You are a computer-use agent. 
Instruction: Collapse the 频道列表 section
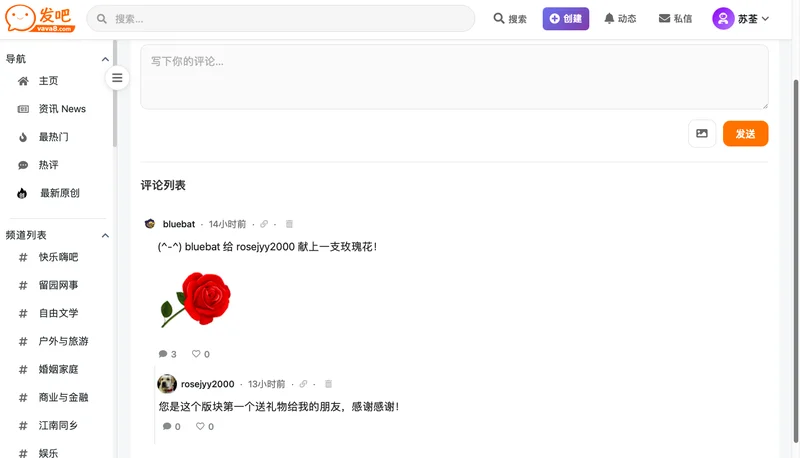point(106,235)
